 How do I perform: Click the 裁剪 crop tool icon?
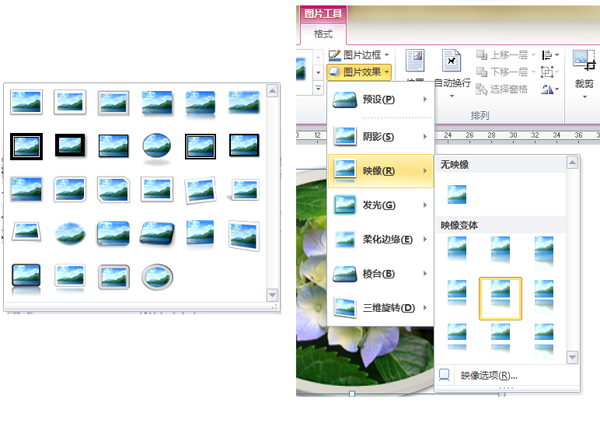point(584,60)
